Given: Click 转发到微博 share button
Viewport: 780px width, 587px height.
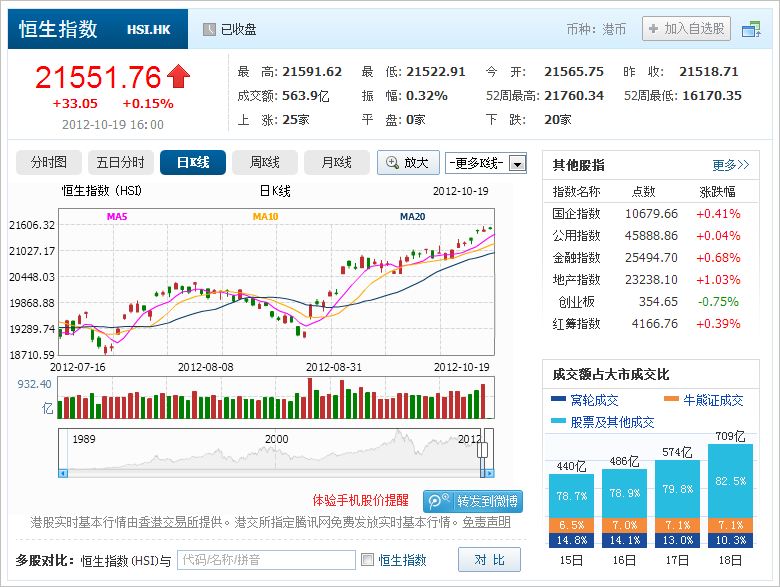Looking at the screenshot, I should pos(473,501).
